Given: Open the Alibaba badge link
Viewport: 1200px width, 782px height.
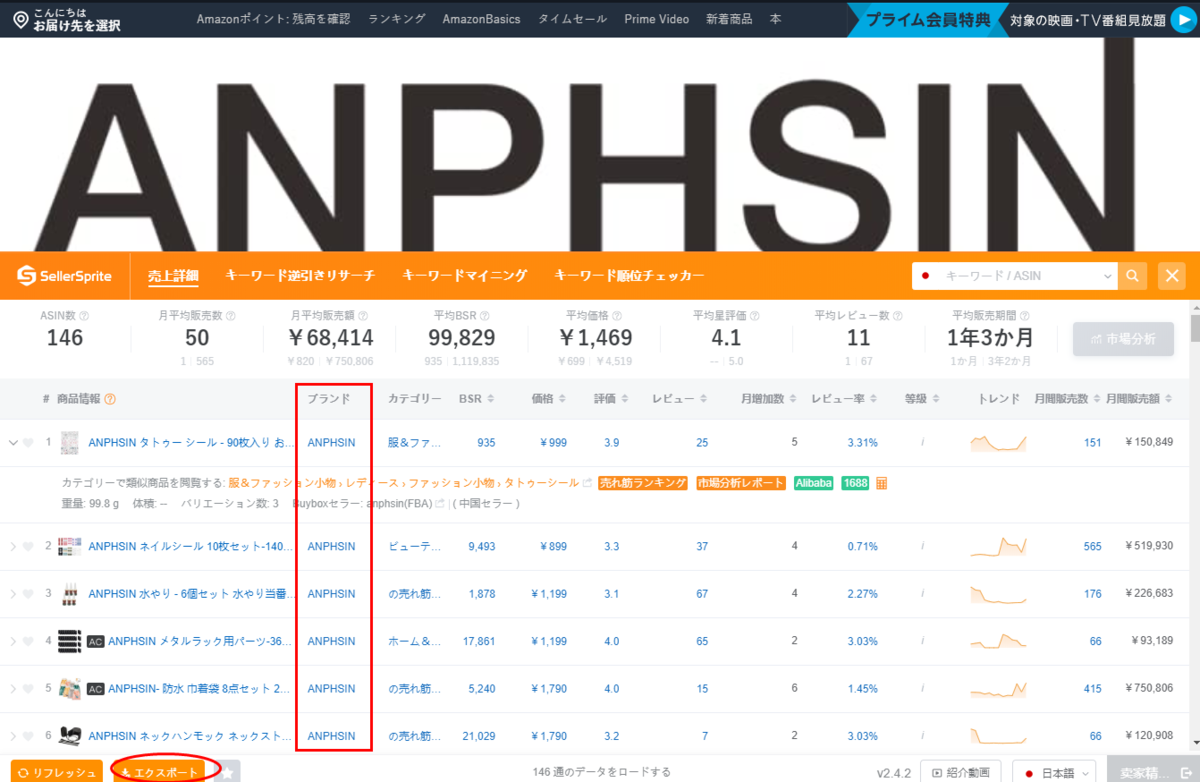Looking at the screenshot, I should [814, 483].
